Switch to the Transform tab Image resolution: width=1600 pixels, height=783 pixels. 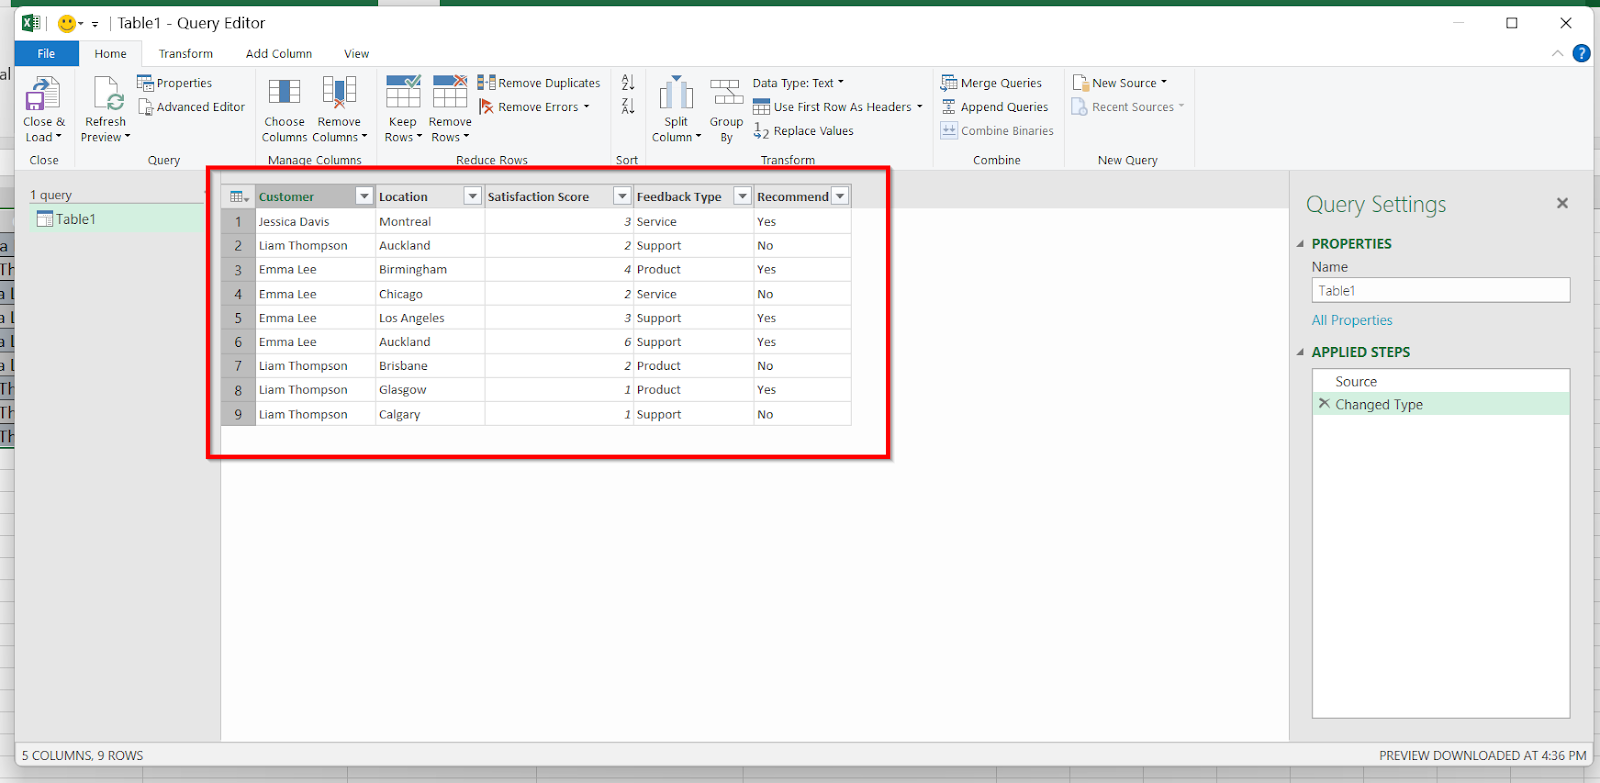186,54
